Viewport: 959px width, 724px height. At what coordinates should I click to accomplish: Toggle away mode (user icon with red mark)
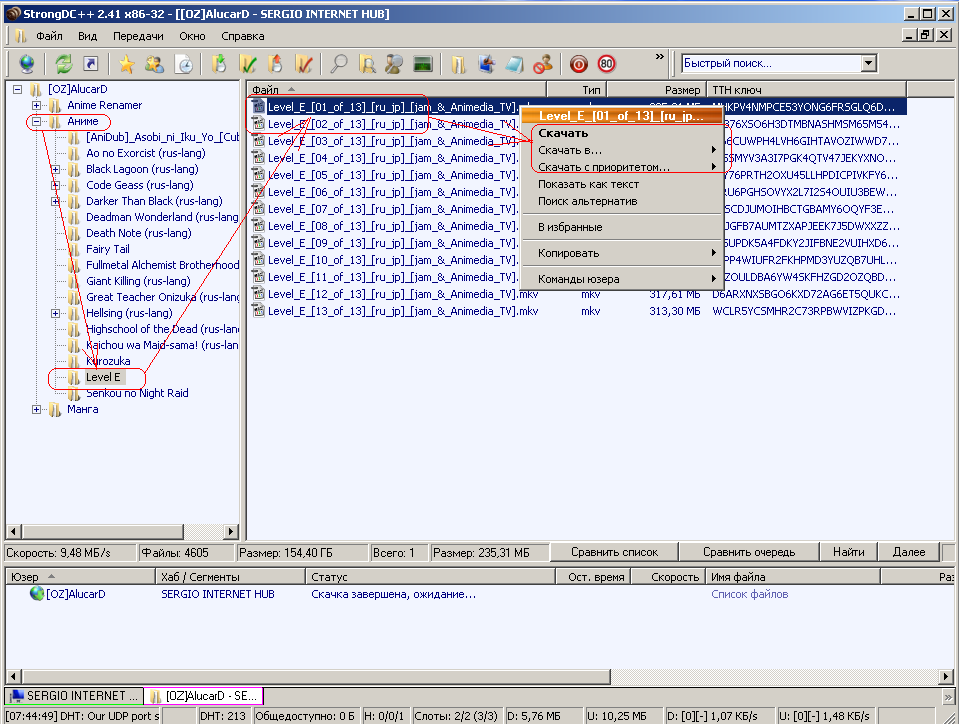pyautogui.click(x=542, y=63)
